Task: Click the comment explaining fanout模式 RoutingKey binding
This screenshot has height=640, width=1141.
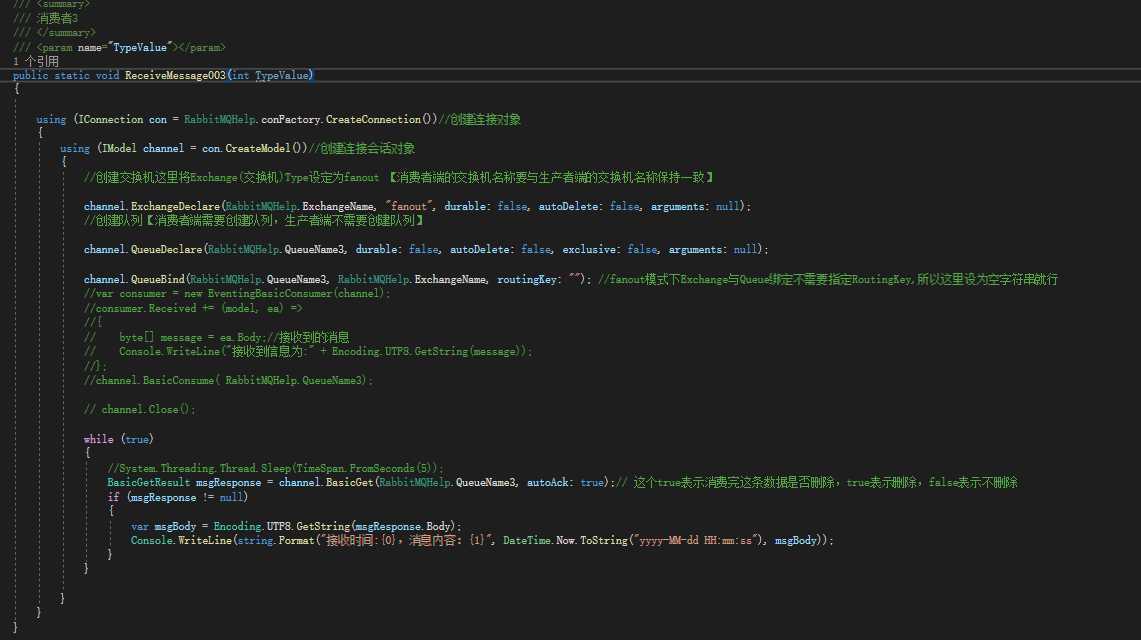Action: pyautogui.click(x=827, y=279)
